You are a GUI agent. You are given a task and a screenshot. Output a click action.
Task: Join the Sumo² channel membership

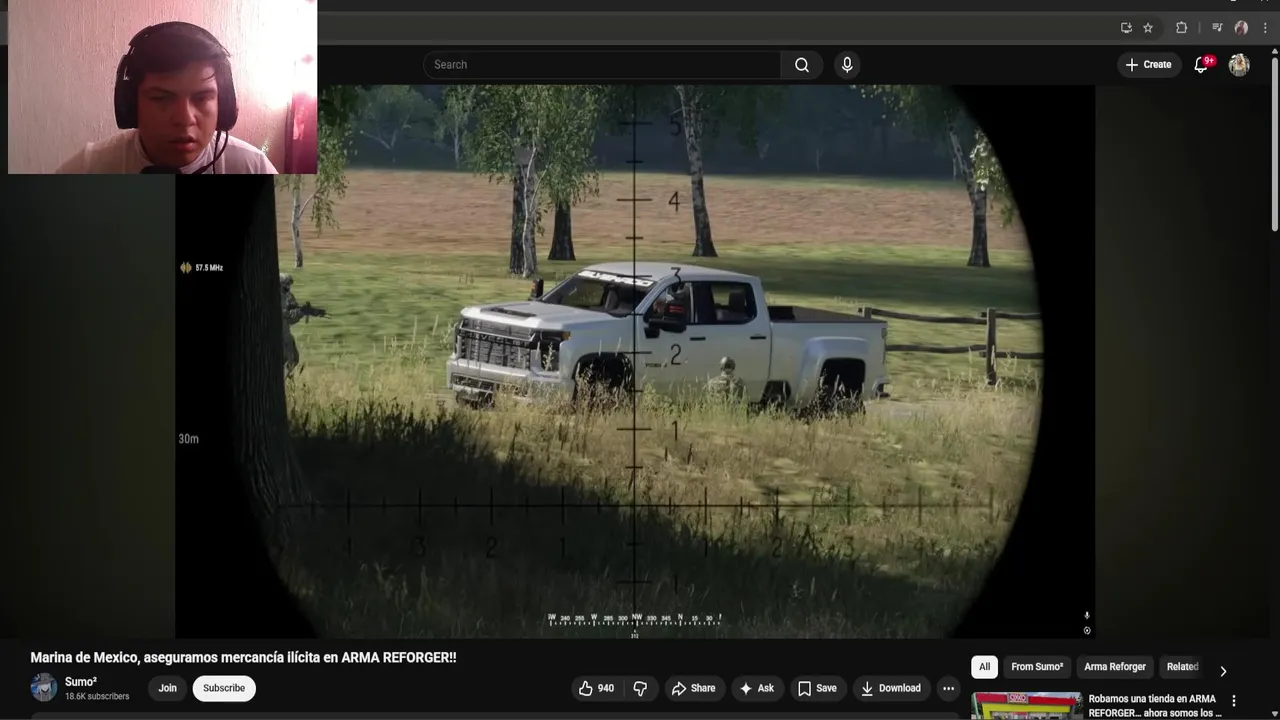(x=167, y=688)
